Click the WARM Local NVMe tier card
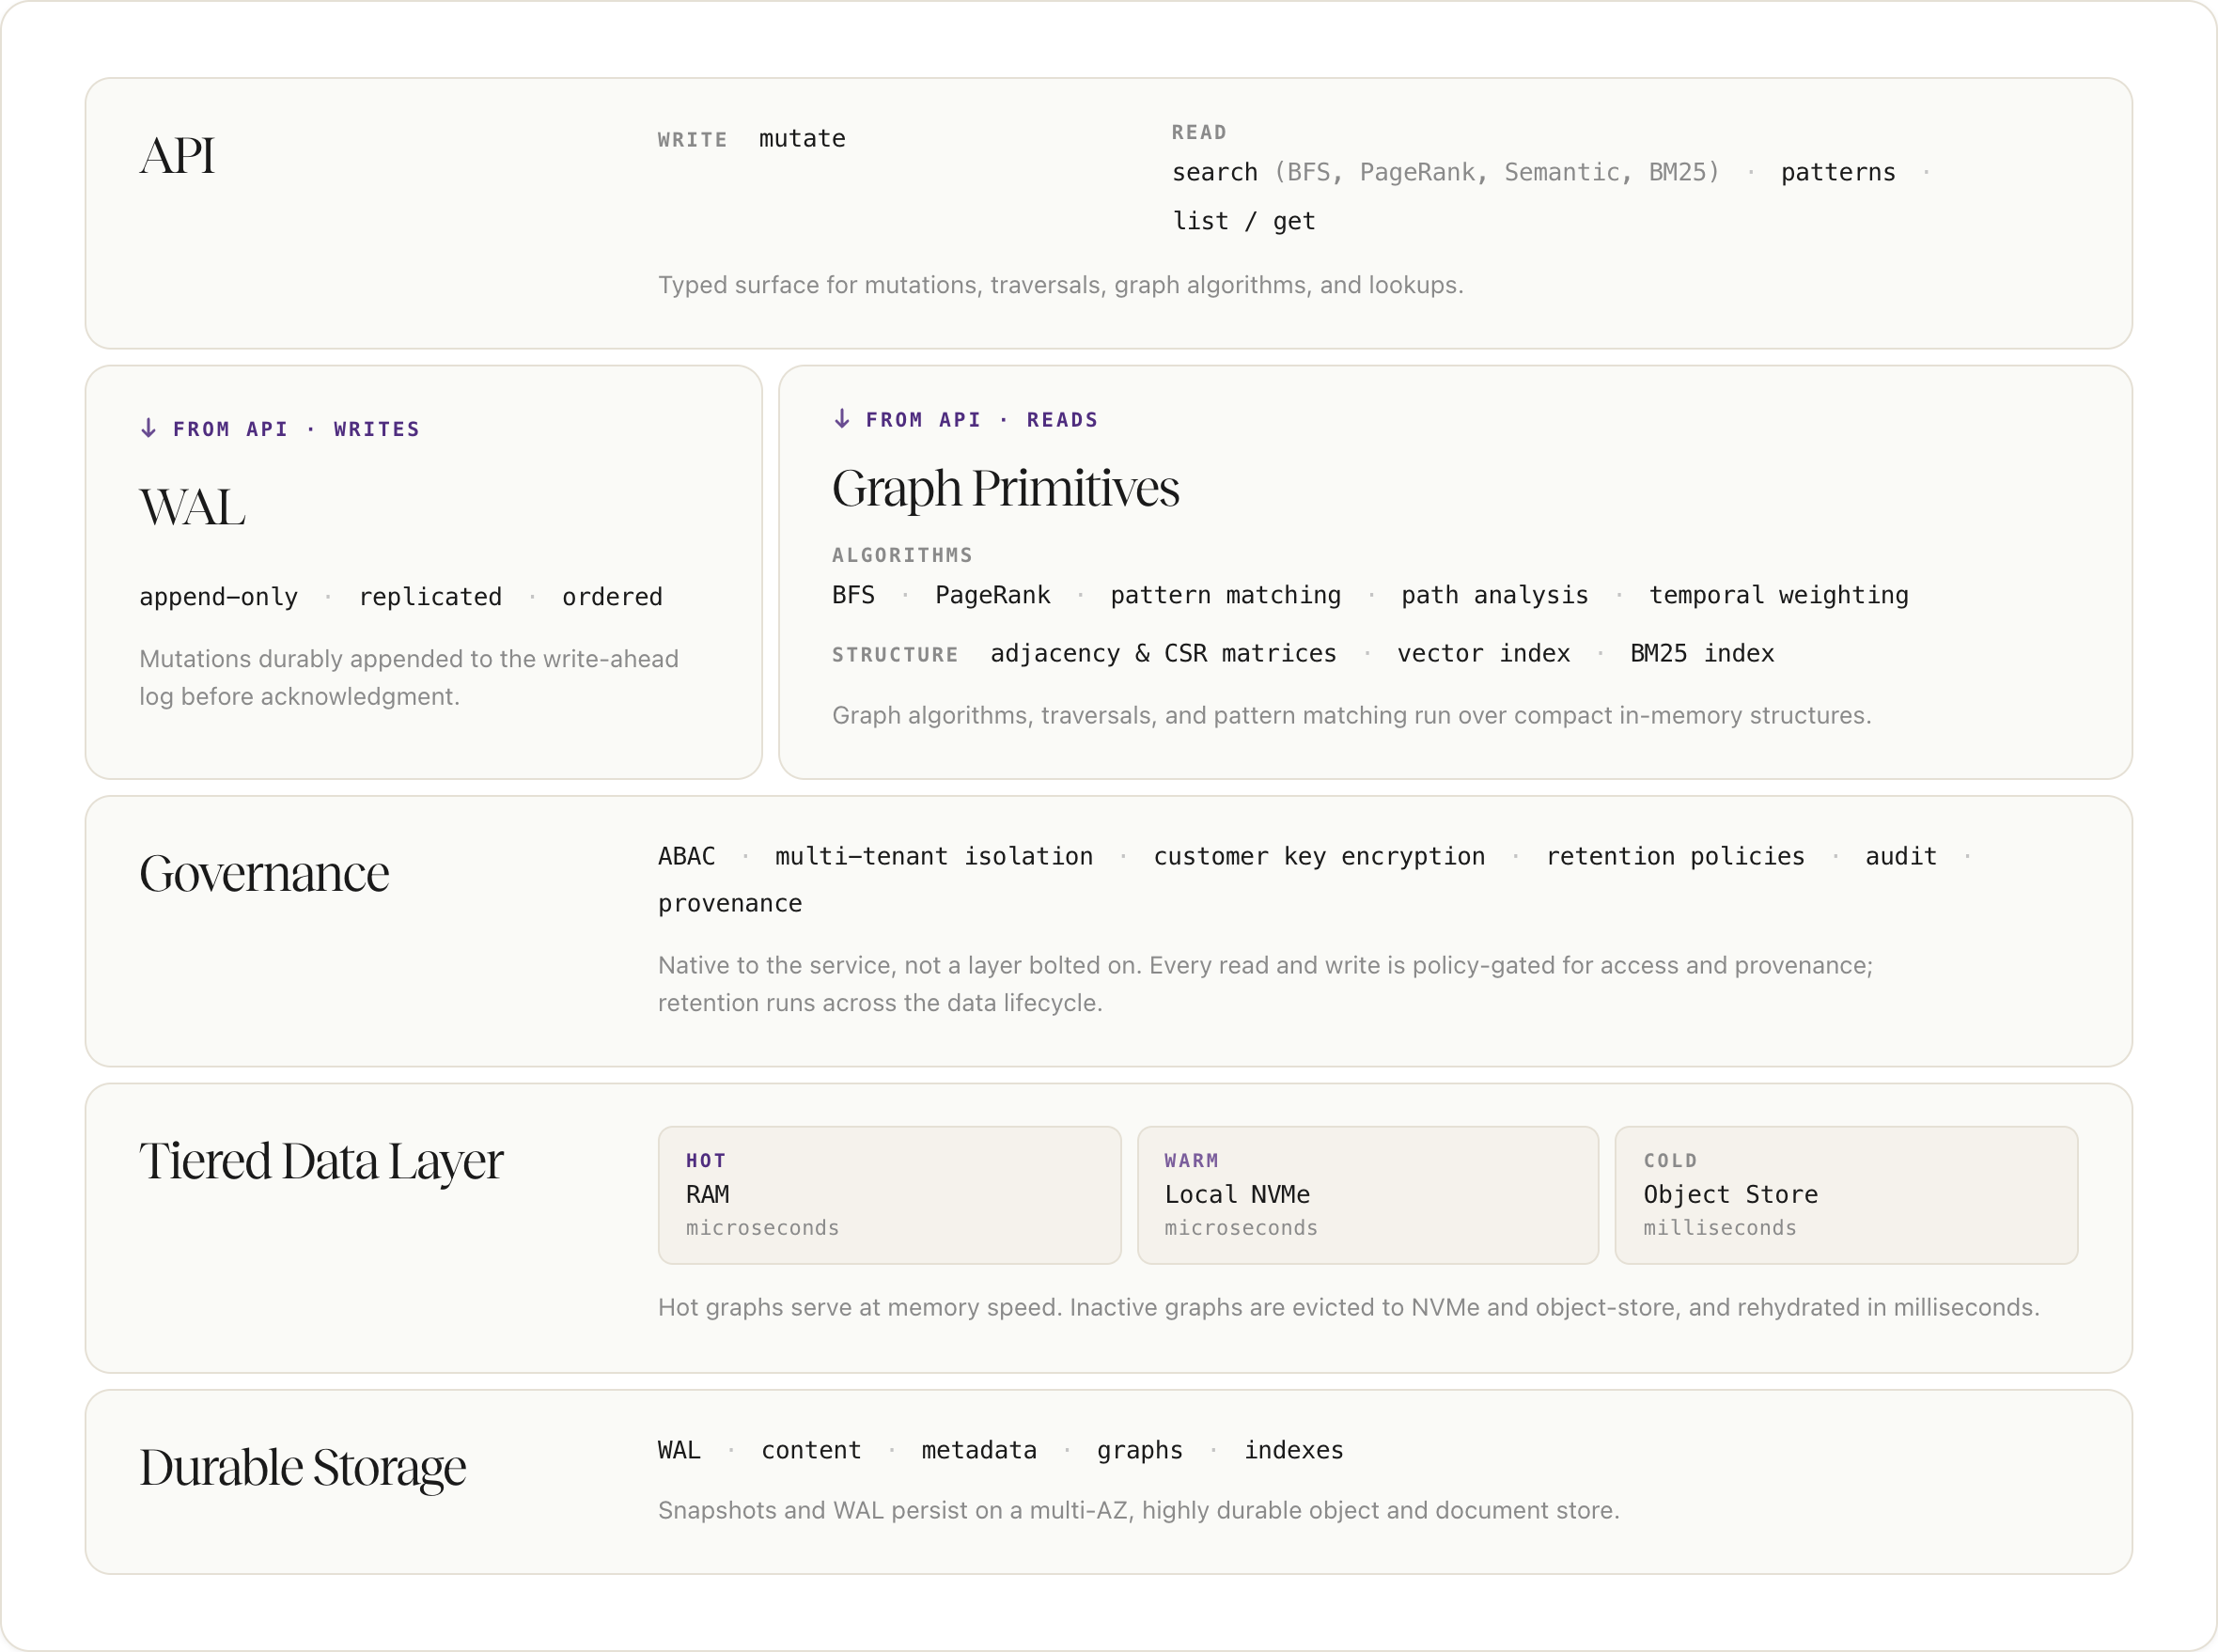The height and width of the screenshot is (1652, 2218). coord(1368,1195)
